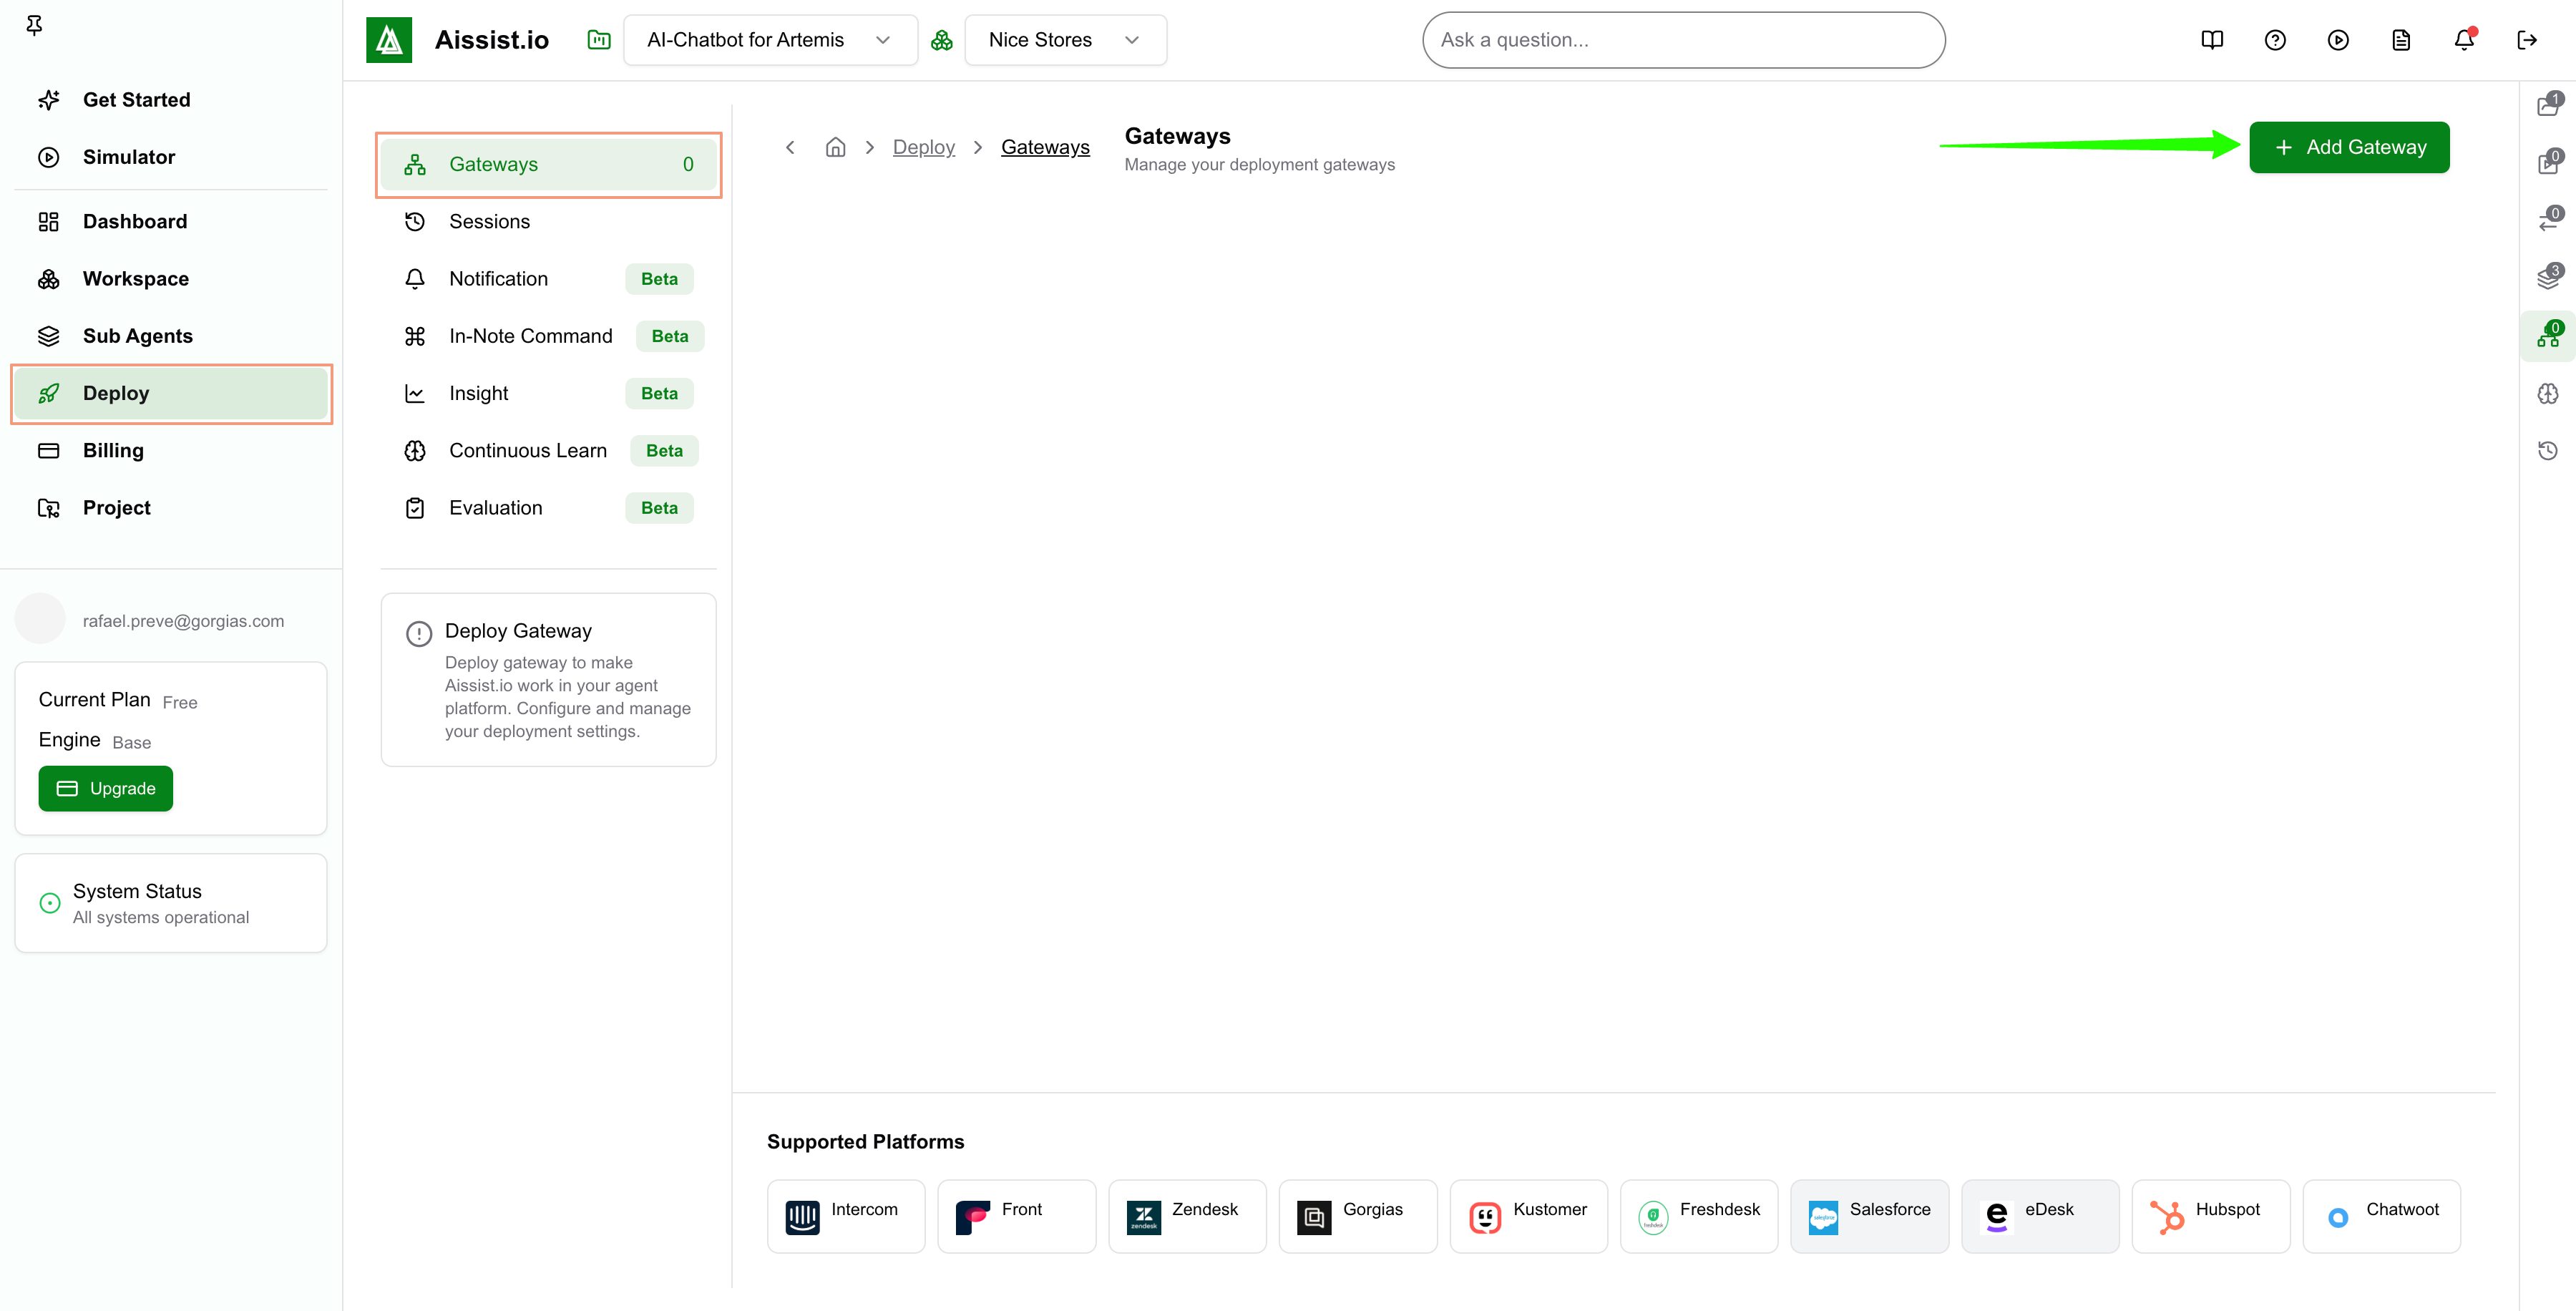The width and height of the screenshot is (2576, 1311).
Task: Click the pin sidebar icon
Action: point(34,25)
